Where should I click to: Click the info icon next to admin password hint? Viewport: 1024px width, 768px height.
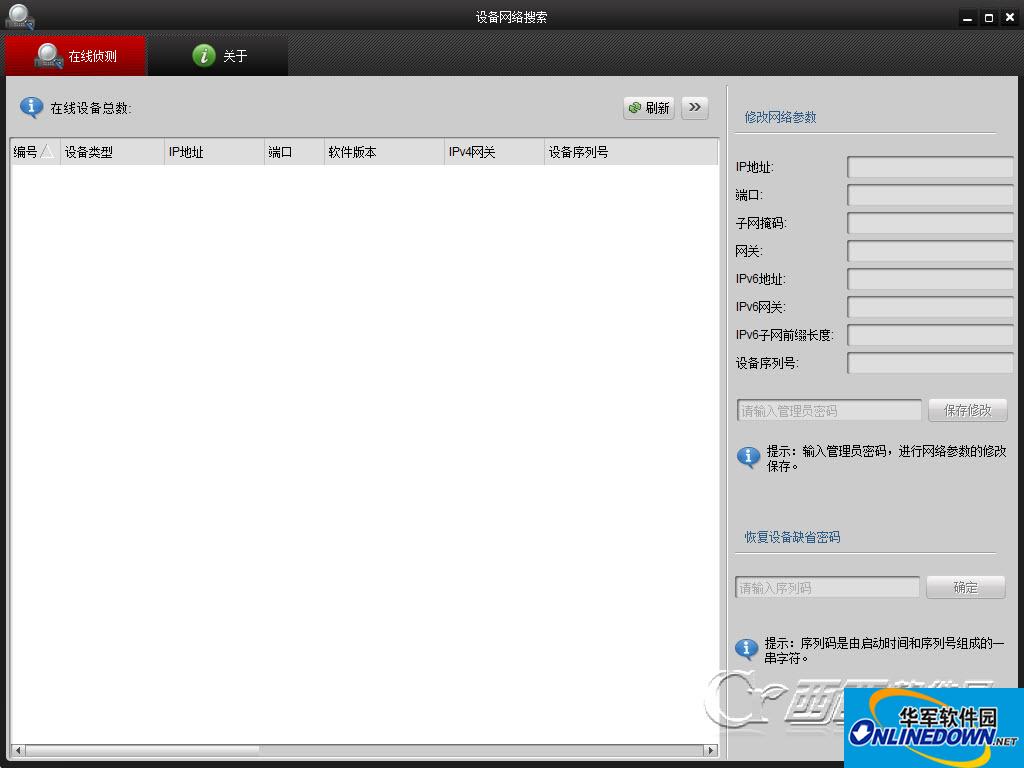pos(748,457)
